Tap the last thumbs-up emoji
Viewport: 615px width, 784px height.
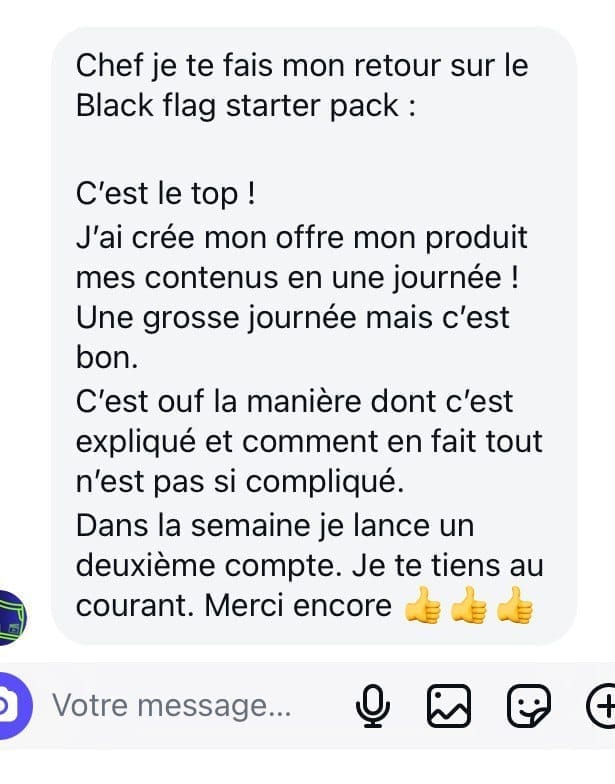(x=514, y=606)
